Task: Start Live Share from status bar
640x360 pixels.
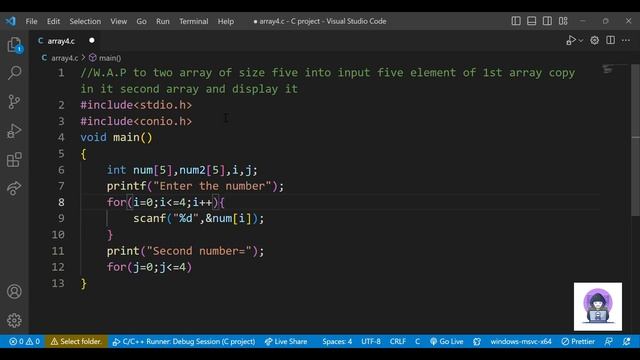Action: [x=286, y=341]
